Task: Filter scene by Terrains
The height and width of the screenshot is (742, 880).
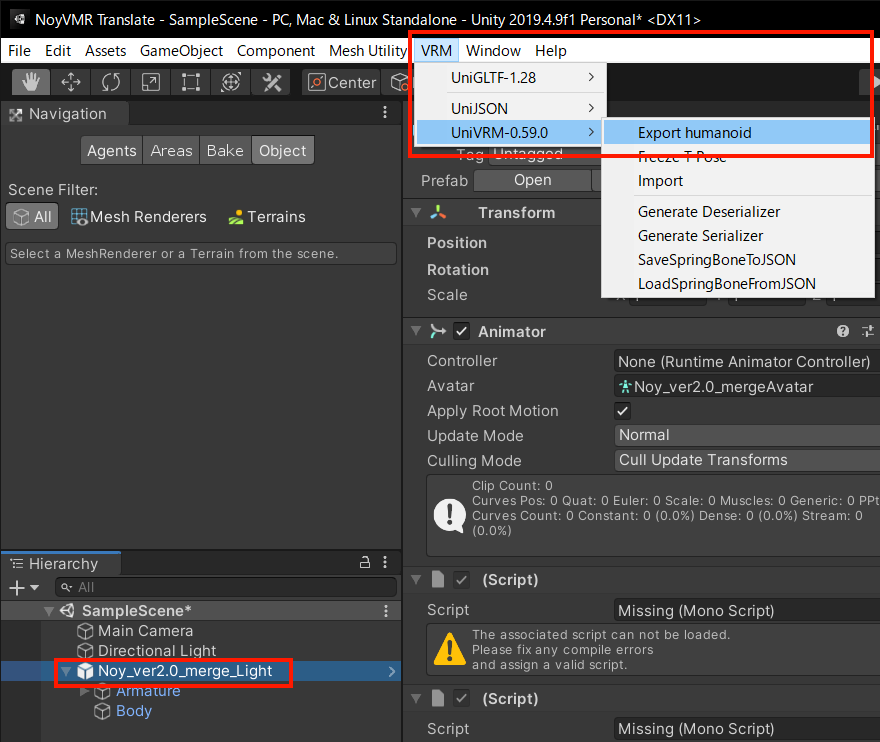Action: click(x=267, y=217)
